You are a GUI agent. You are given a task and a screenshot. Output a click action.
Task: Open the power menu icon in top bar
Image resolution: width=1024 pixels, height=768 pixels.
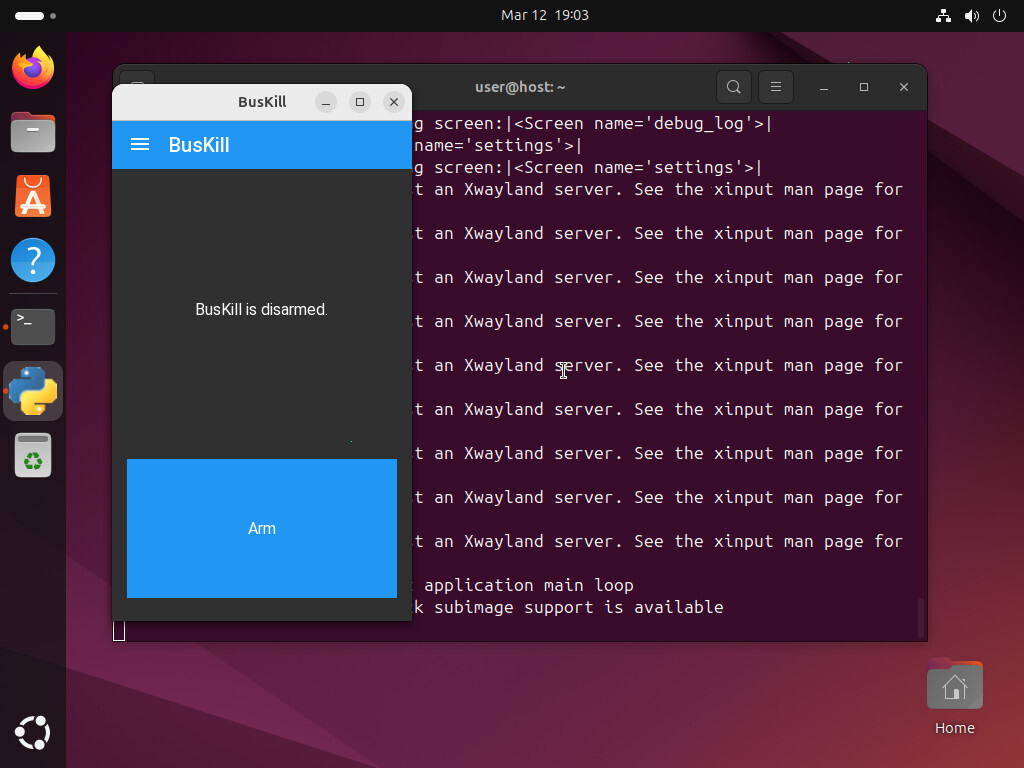(x=998, y=16)
